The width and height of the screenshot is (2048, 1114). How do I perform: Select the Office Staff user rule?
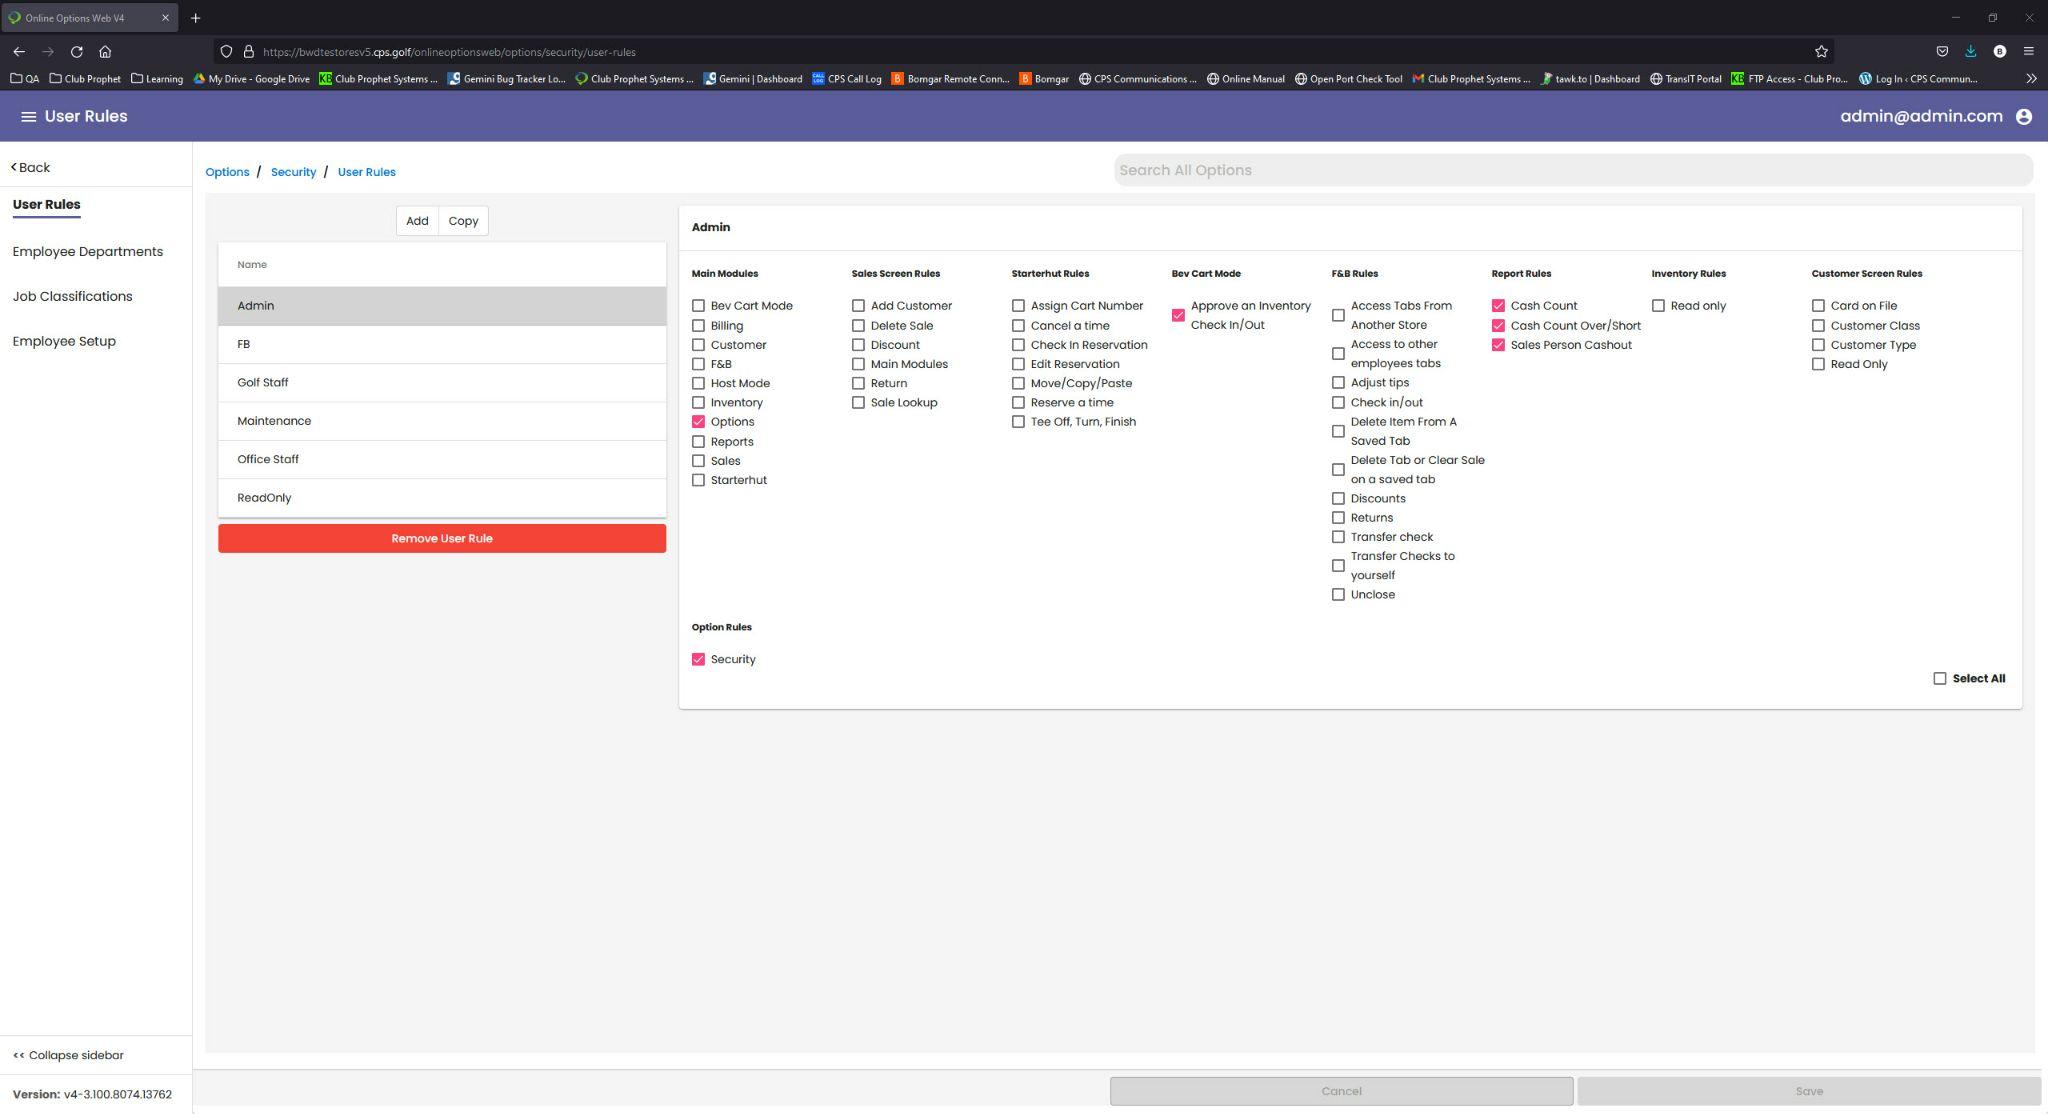point(442,460)
